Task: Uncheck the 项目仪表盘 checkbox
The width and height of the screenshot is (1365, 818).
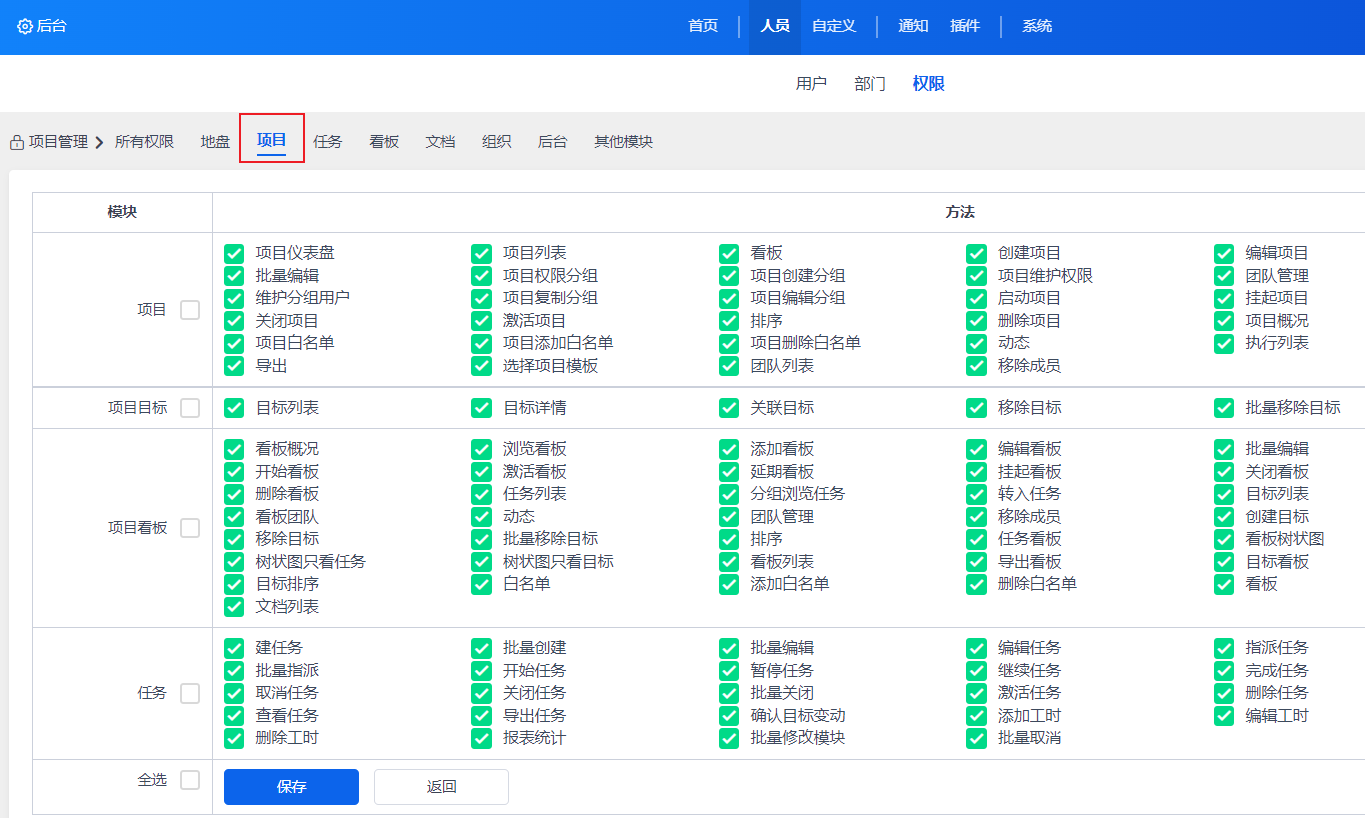Action: pyautogui.click(x=234, y=253)
